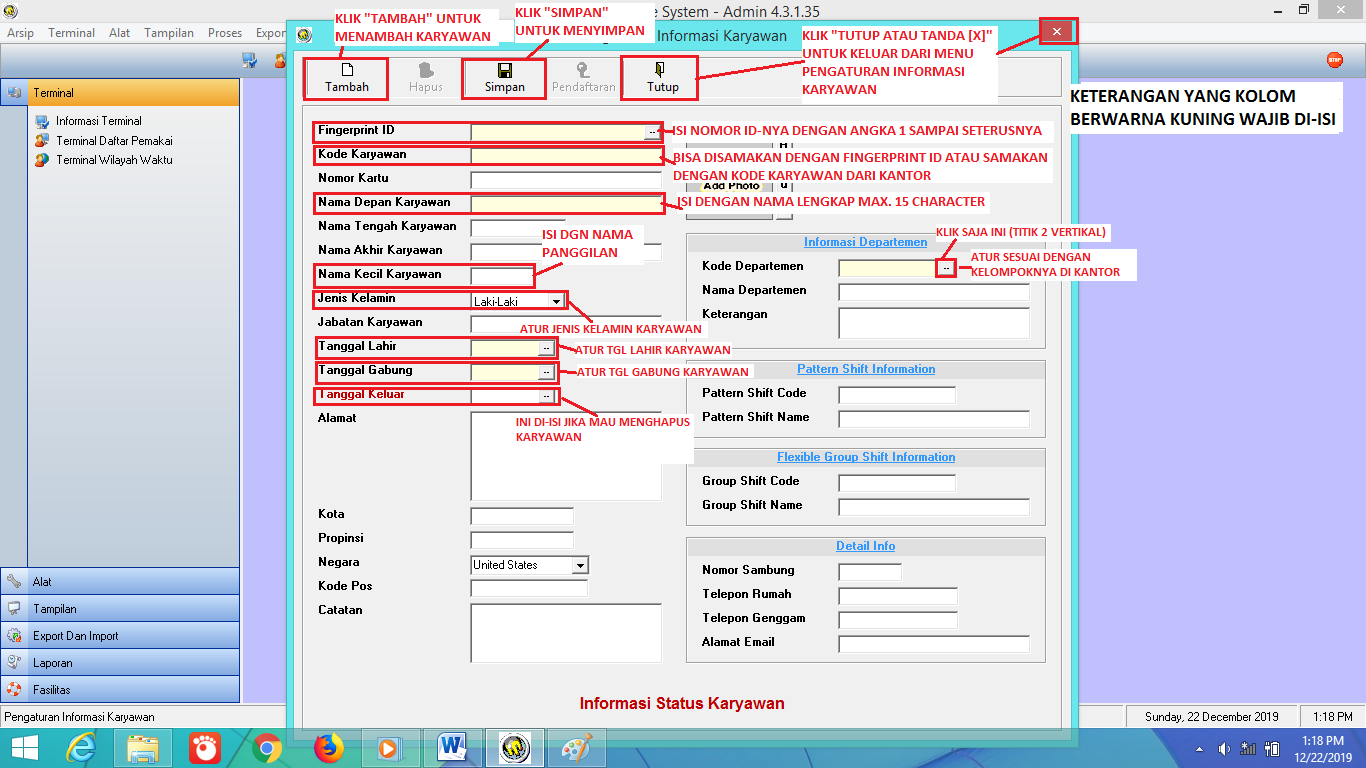Open Terminal Wilayah Waktu in sidebar
The width and height of the screenshot is (1366, 768).
click(x=114, y=160)
